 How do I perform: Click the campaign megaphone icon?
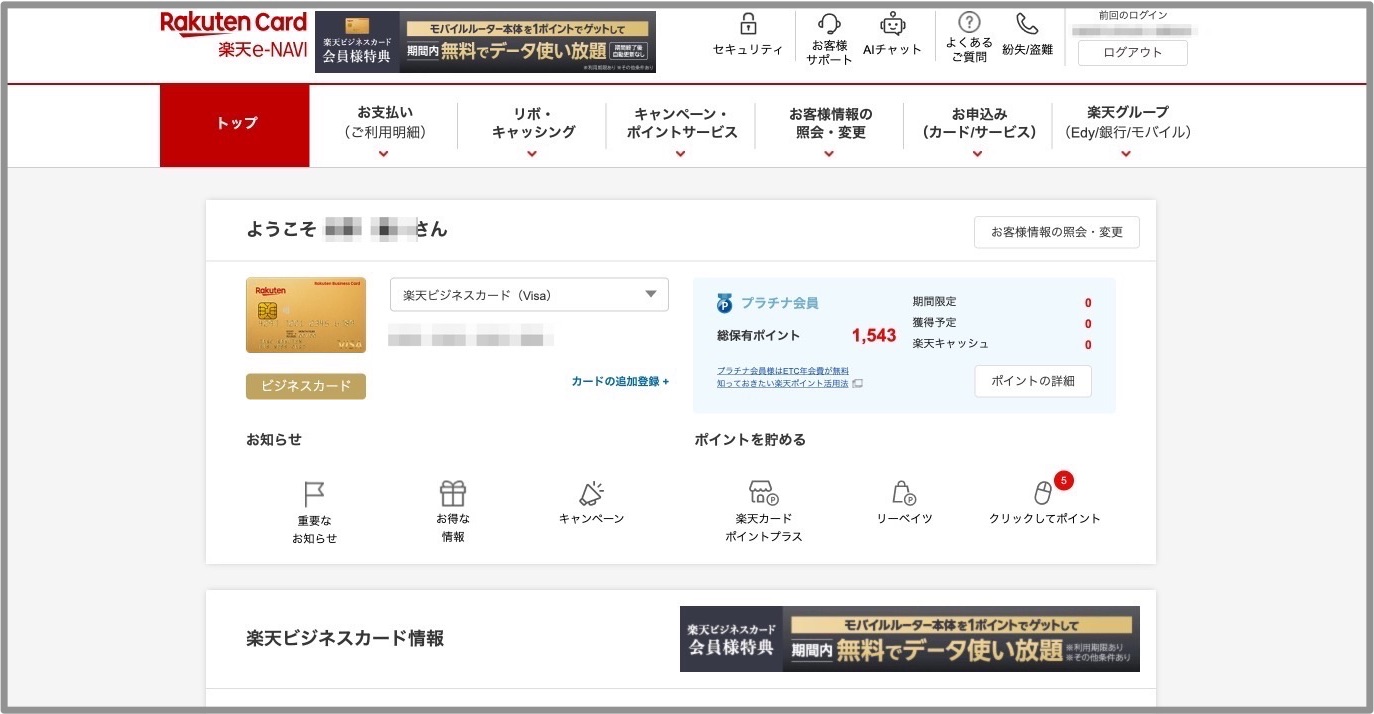click(591, 493)
